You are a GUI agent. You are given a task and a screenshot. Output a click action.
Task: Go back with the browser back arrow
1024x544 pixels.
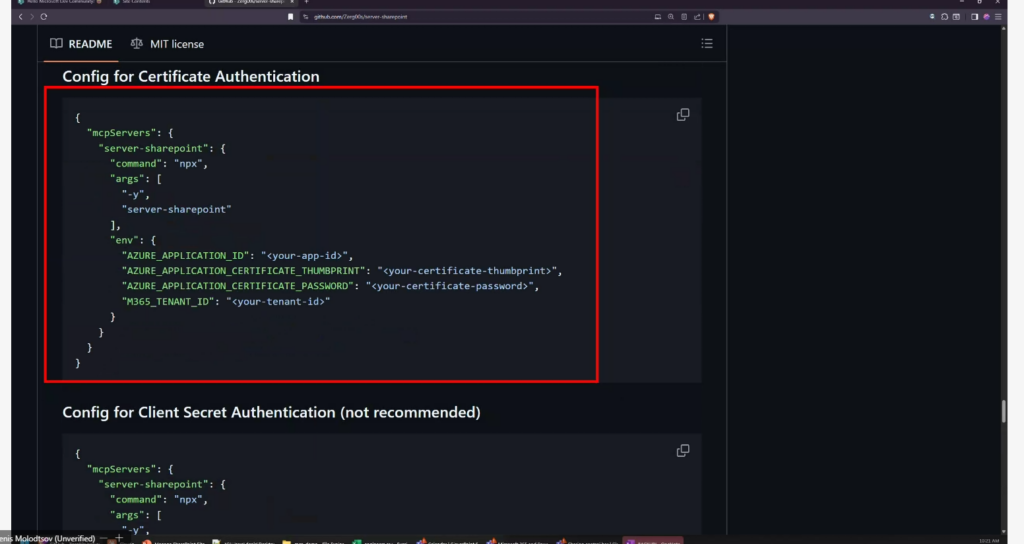(20, 17)
